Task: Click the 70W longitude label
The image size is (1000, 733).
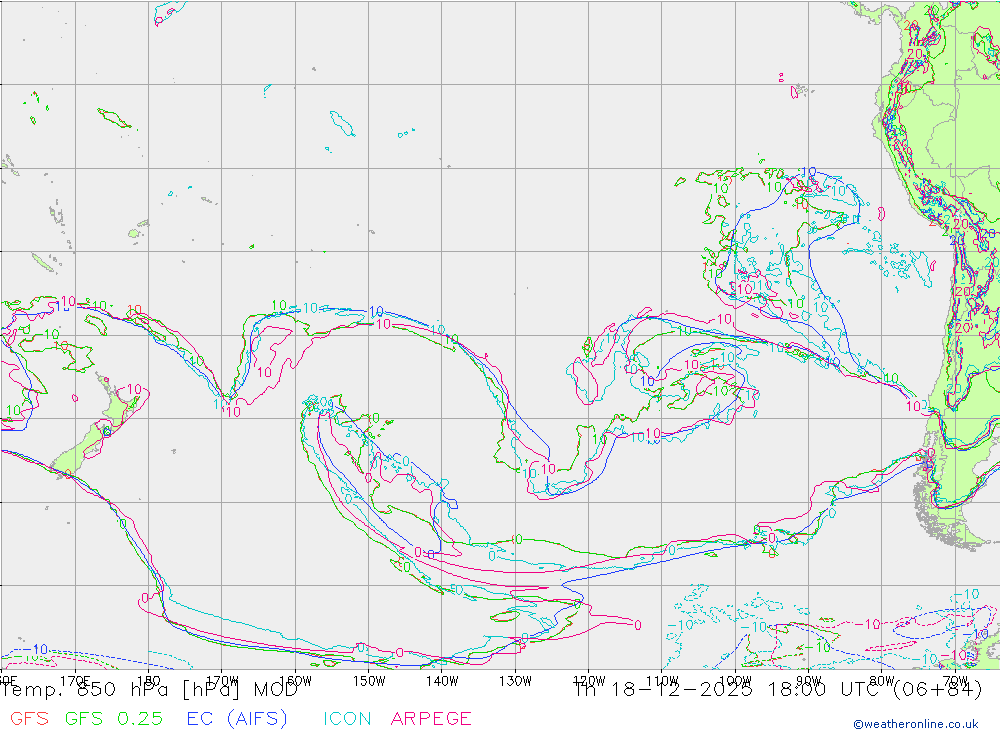Action: [955, 681]
